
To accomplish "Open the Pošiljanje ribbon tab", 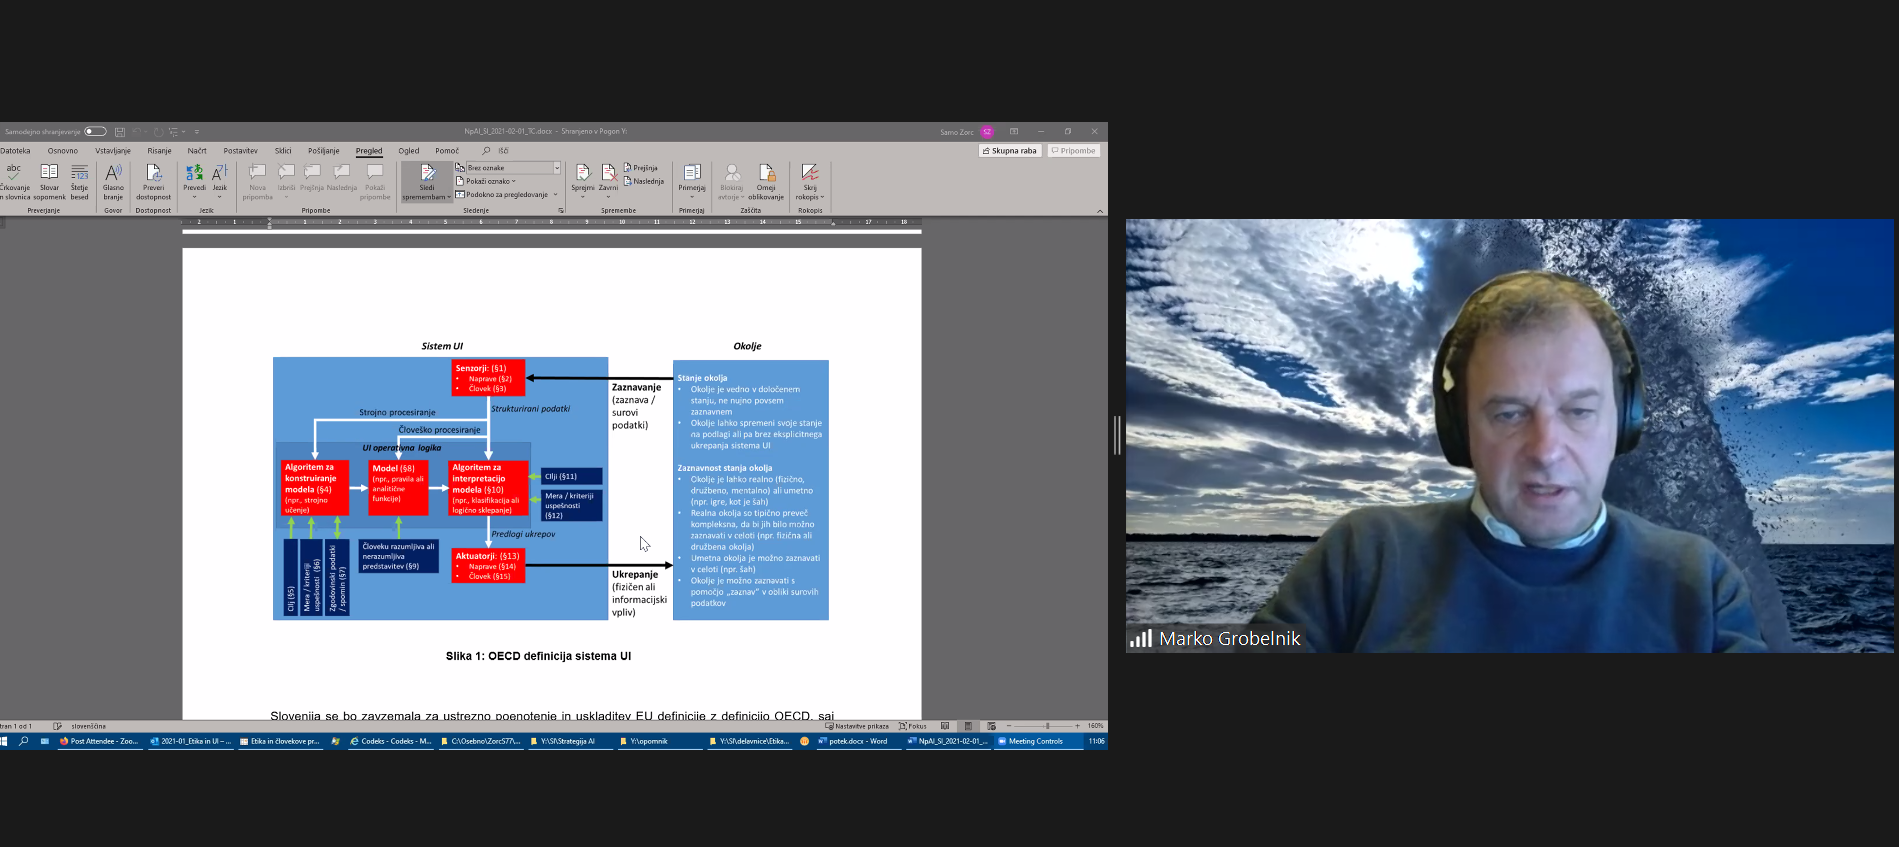I will point(323,151).
